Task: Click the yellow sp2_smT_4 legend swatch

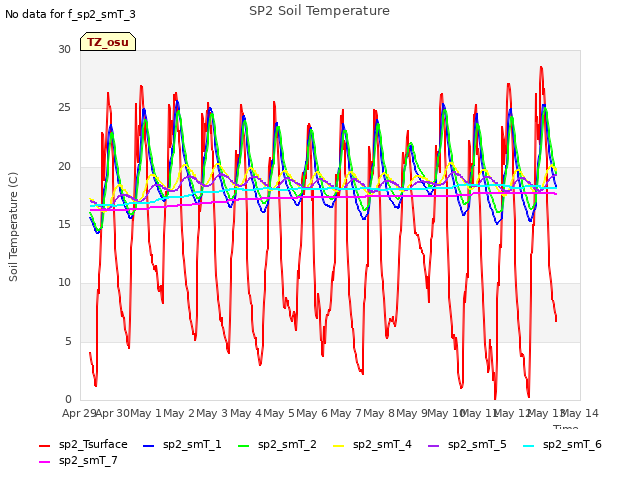Action: tap(339, 446)
